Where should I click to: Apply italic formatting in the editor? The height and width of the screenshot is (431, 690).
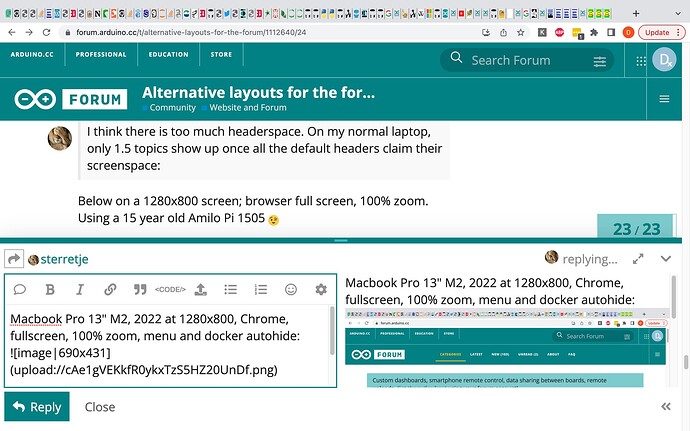point(80,289)
